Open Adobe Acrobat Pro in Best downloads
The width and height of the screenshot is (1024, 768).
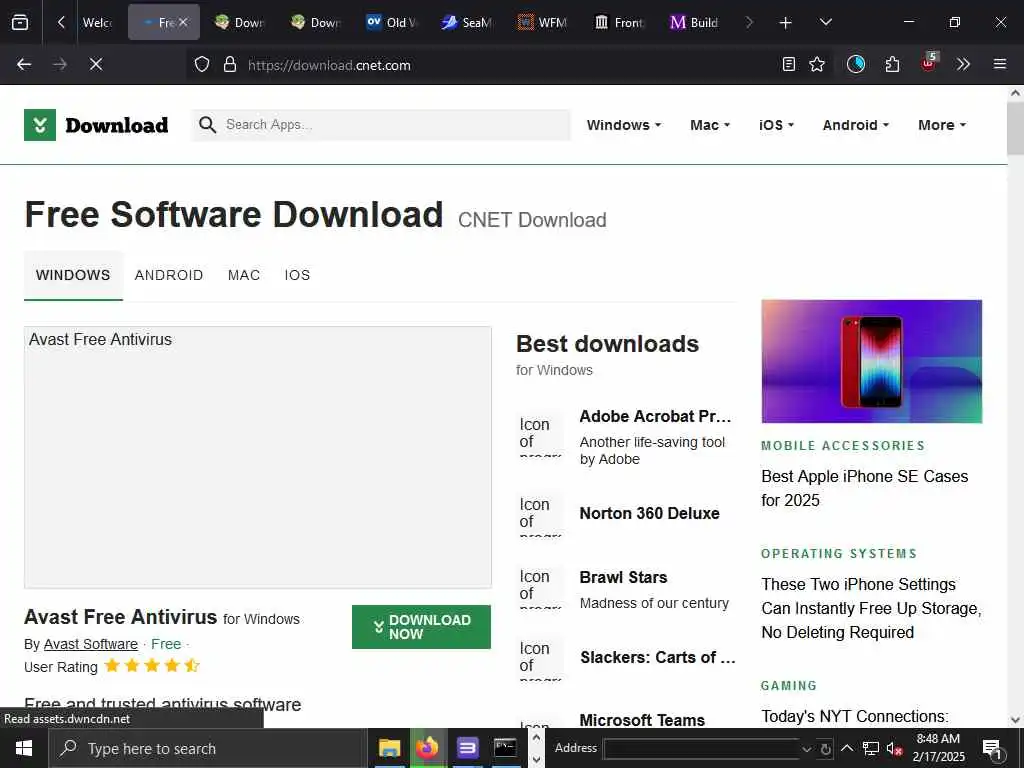coord(655,417)
